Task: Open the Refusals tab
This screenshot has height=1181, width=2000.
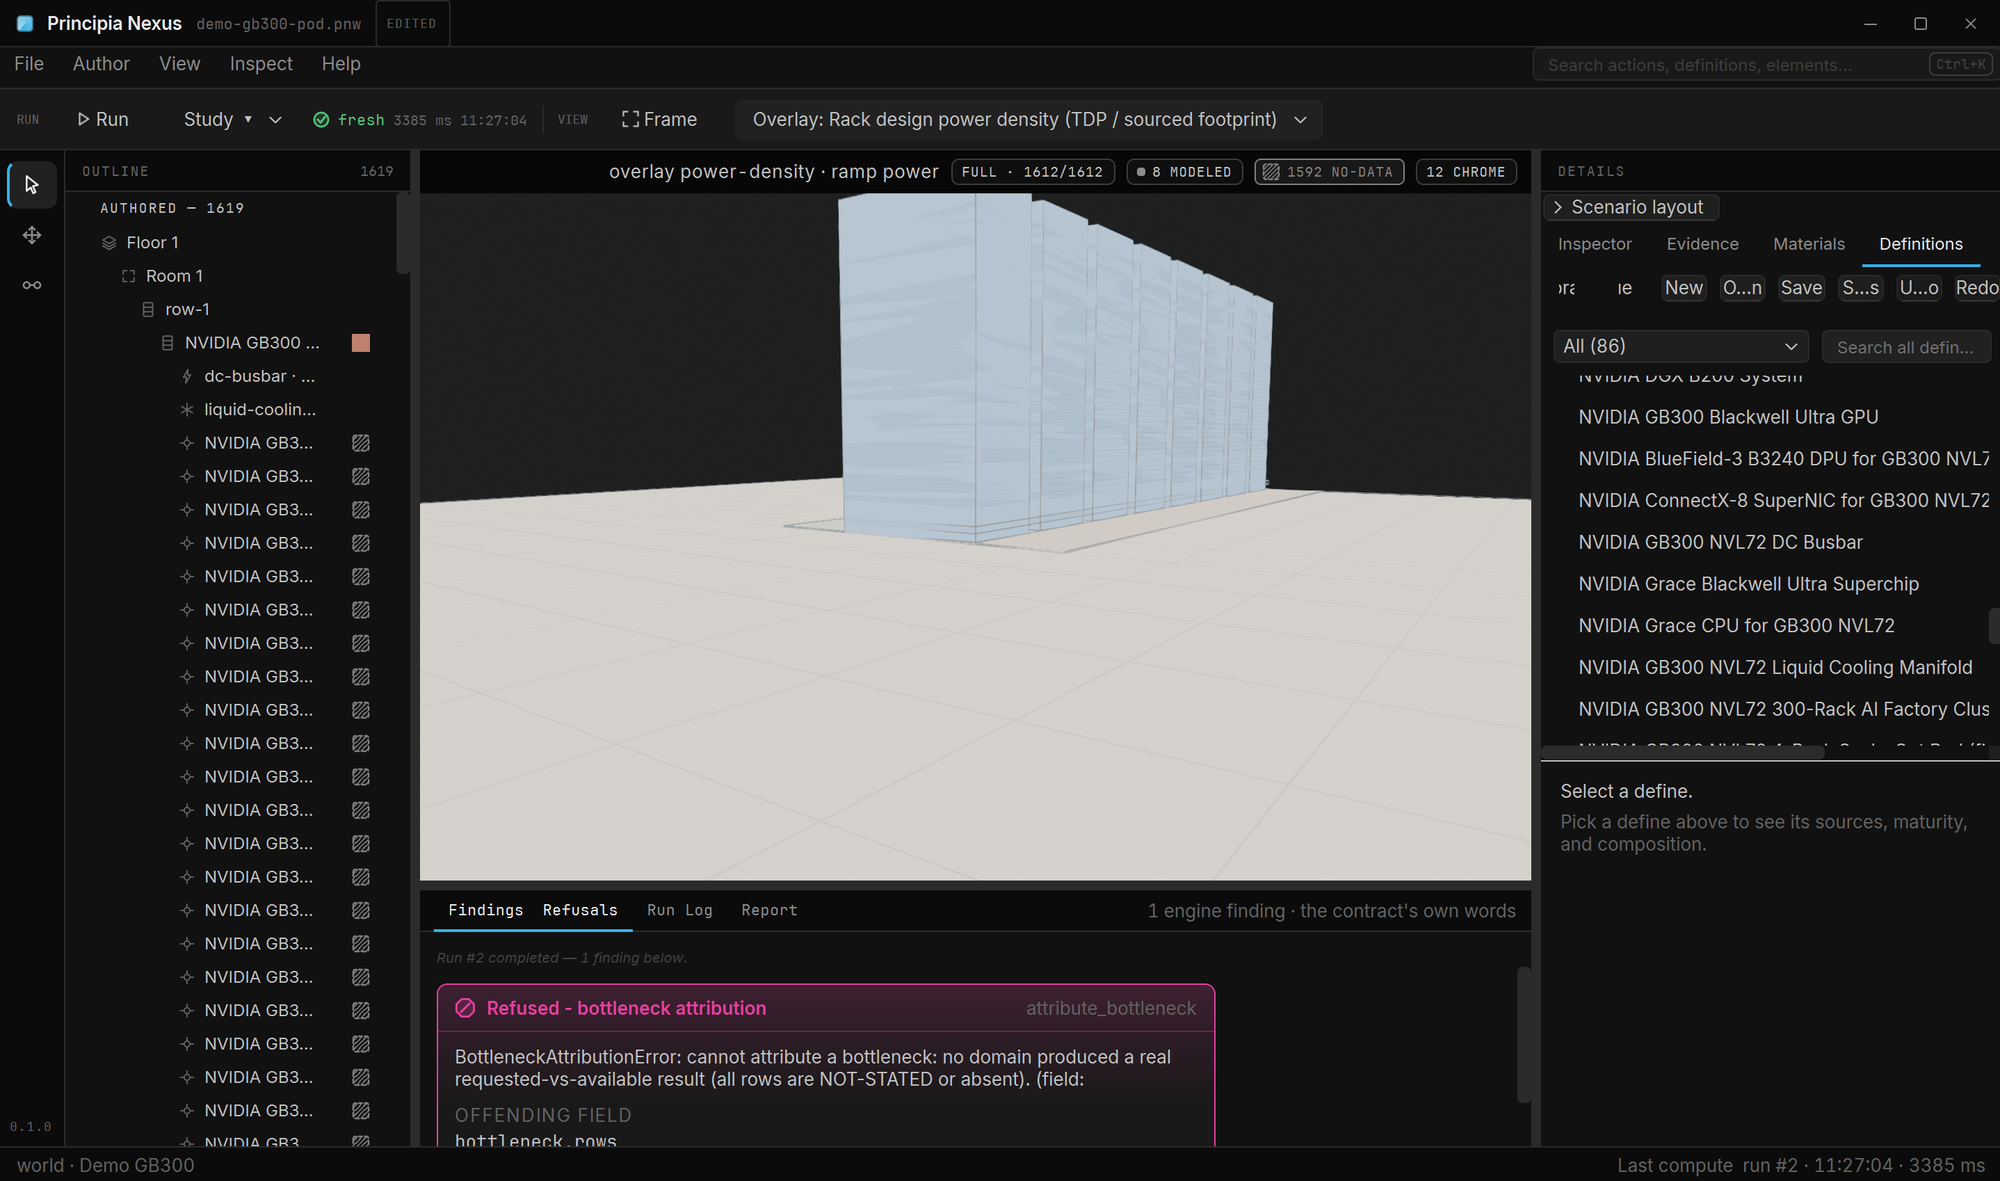Action: (x=580, y=910)
